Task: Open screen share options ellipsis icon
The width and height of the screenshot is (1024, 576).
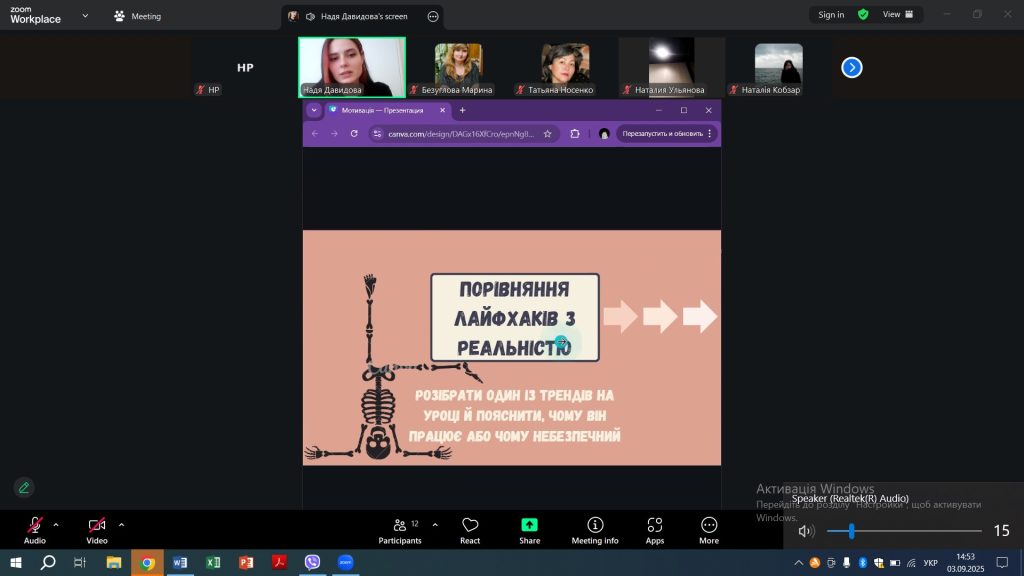Action: (x=433, y=16)
